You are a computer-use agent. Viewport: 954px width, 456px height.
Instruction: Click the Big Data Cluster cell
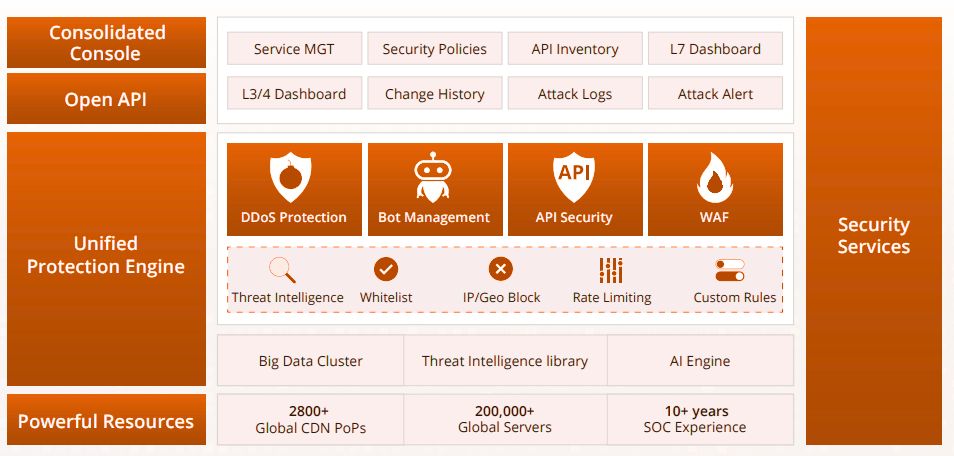tap(311, 361)
